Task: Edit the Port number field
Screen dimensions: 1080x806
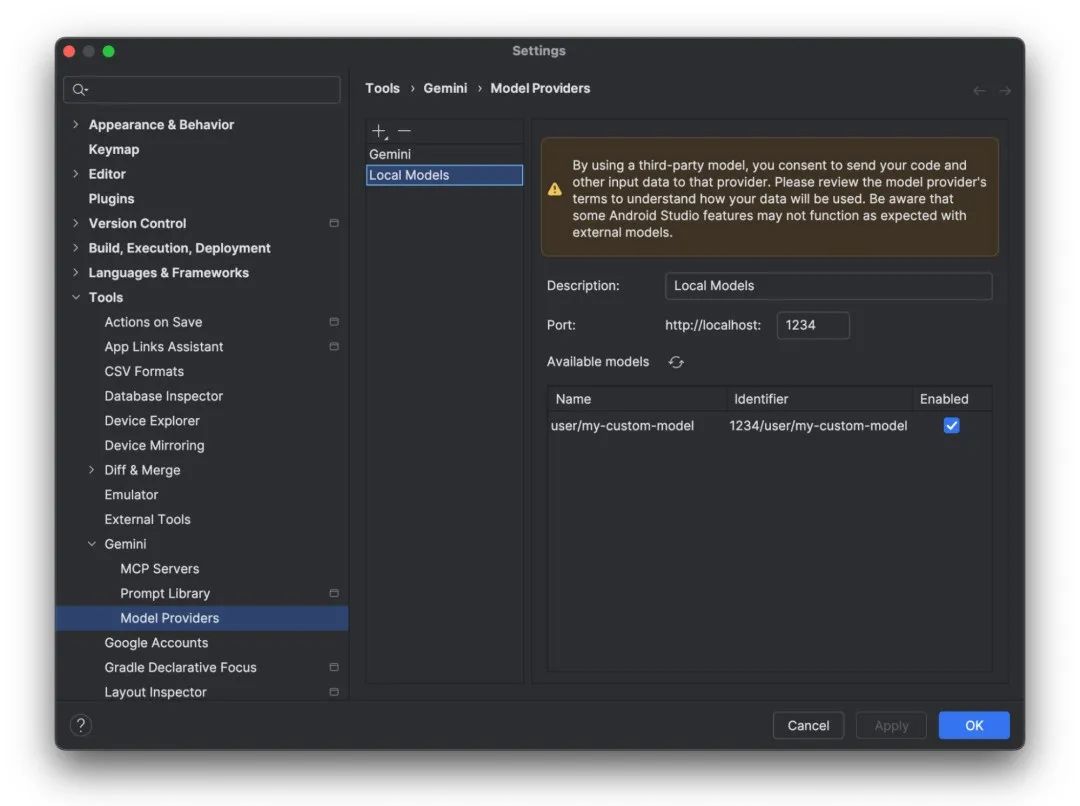Action: point(813,325)
